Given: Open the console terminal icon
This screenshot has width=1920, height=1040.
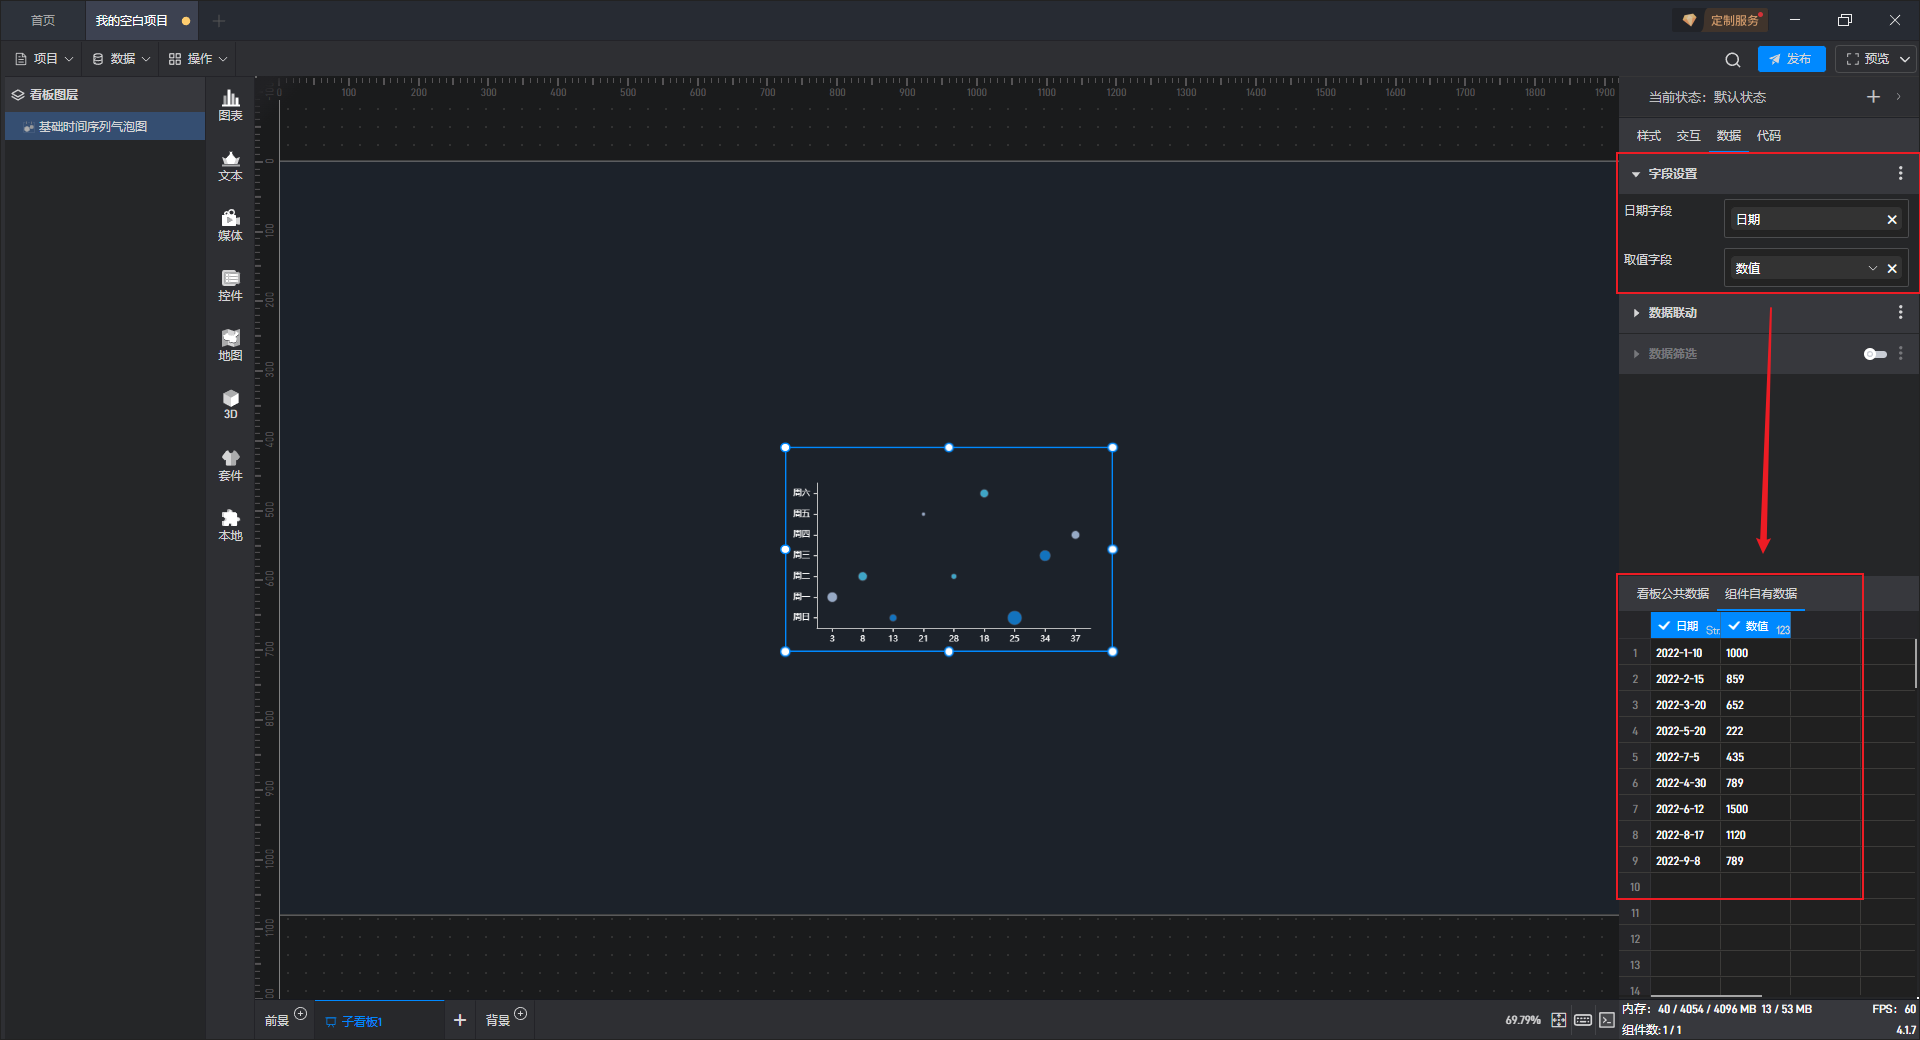Looking at the screenshot, I should point(1606,1020).
